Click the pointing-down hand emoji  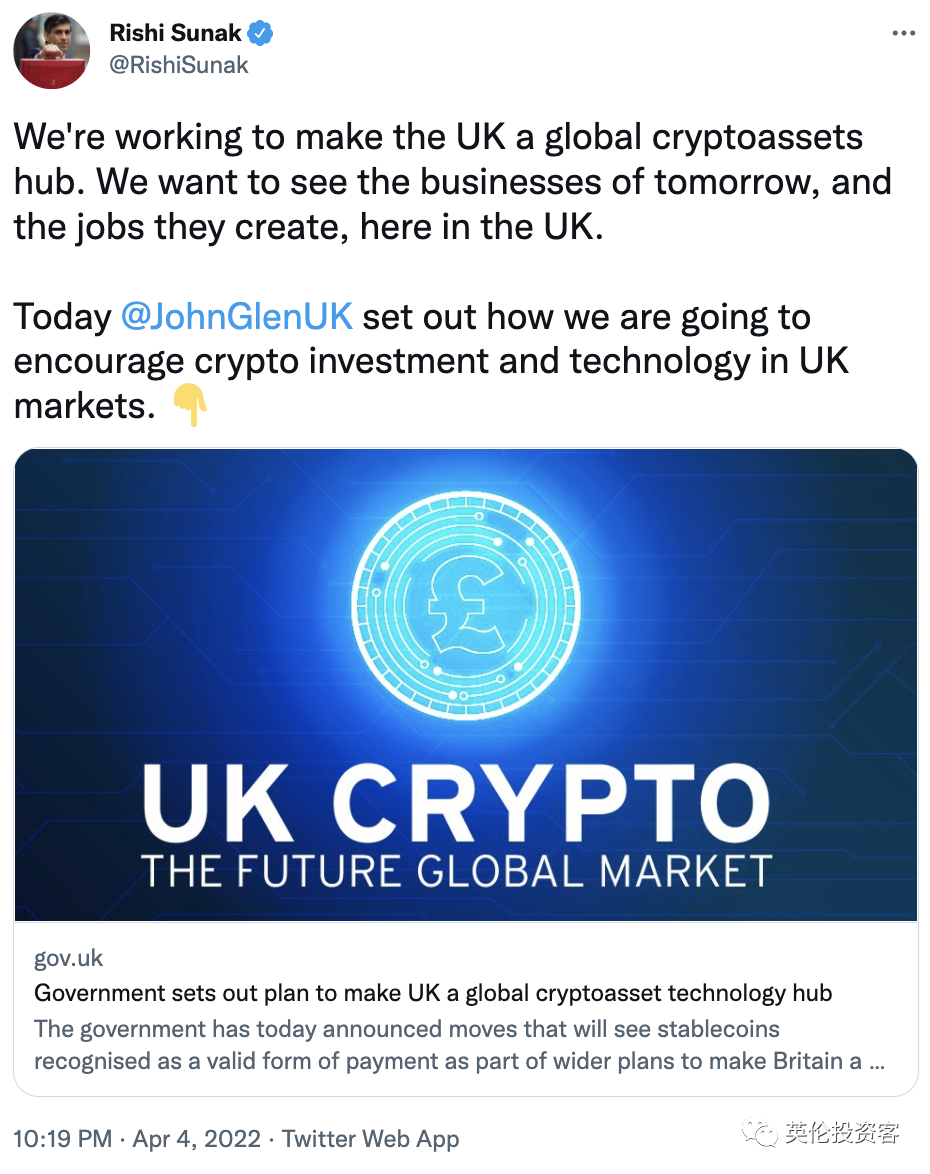click(x=189, y=407)
